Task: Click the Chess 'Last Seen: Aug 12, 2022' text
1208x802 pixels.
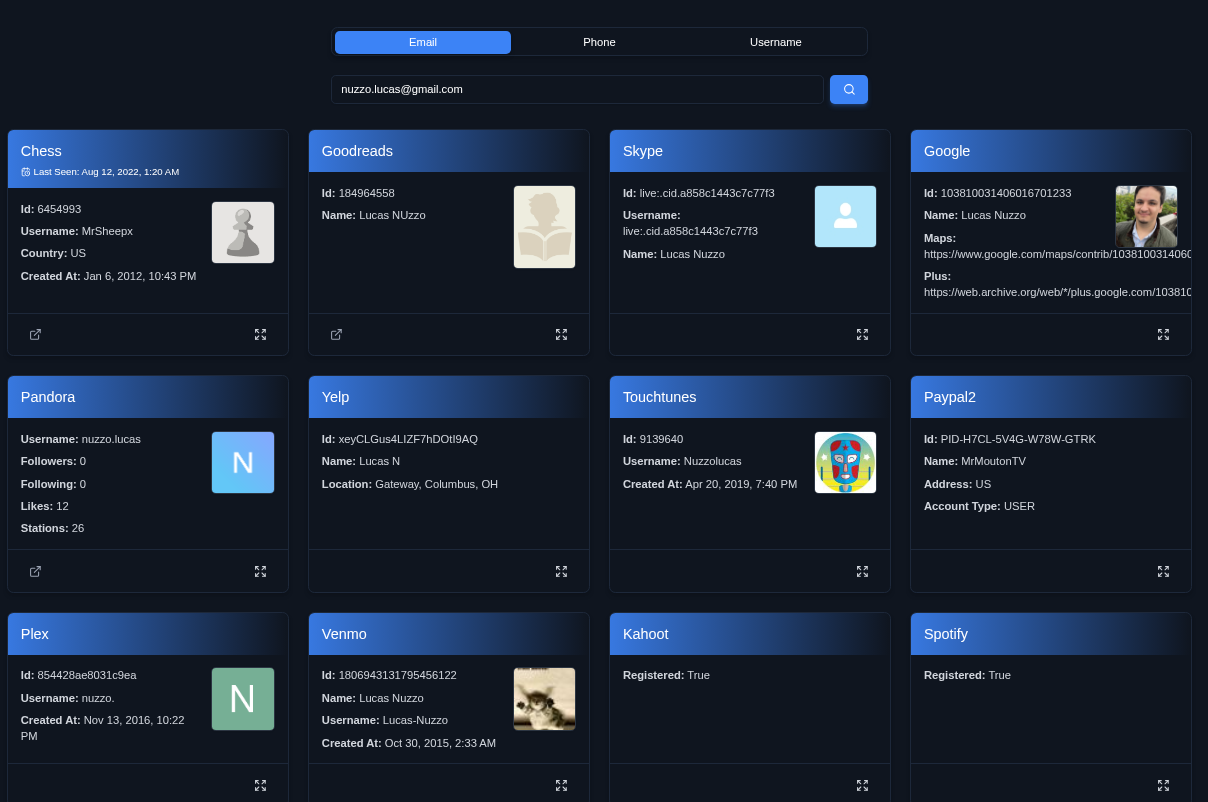Action: (100, 172)
